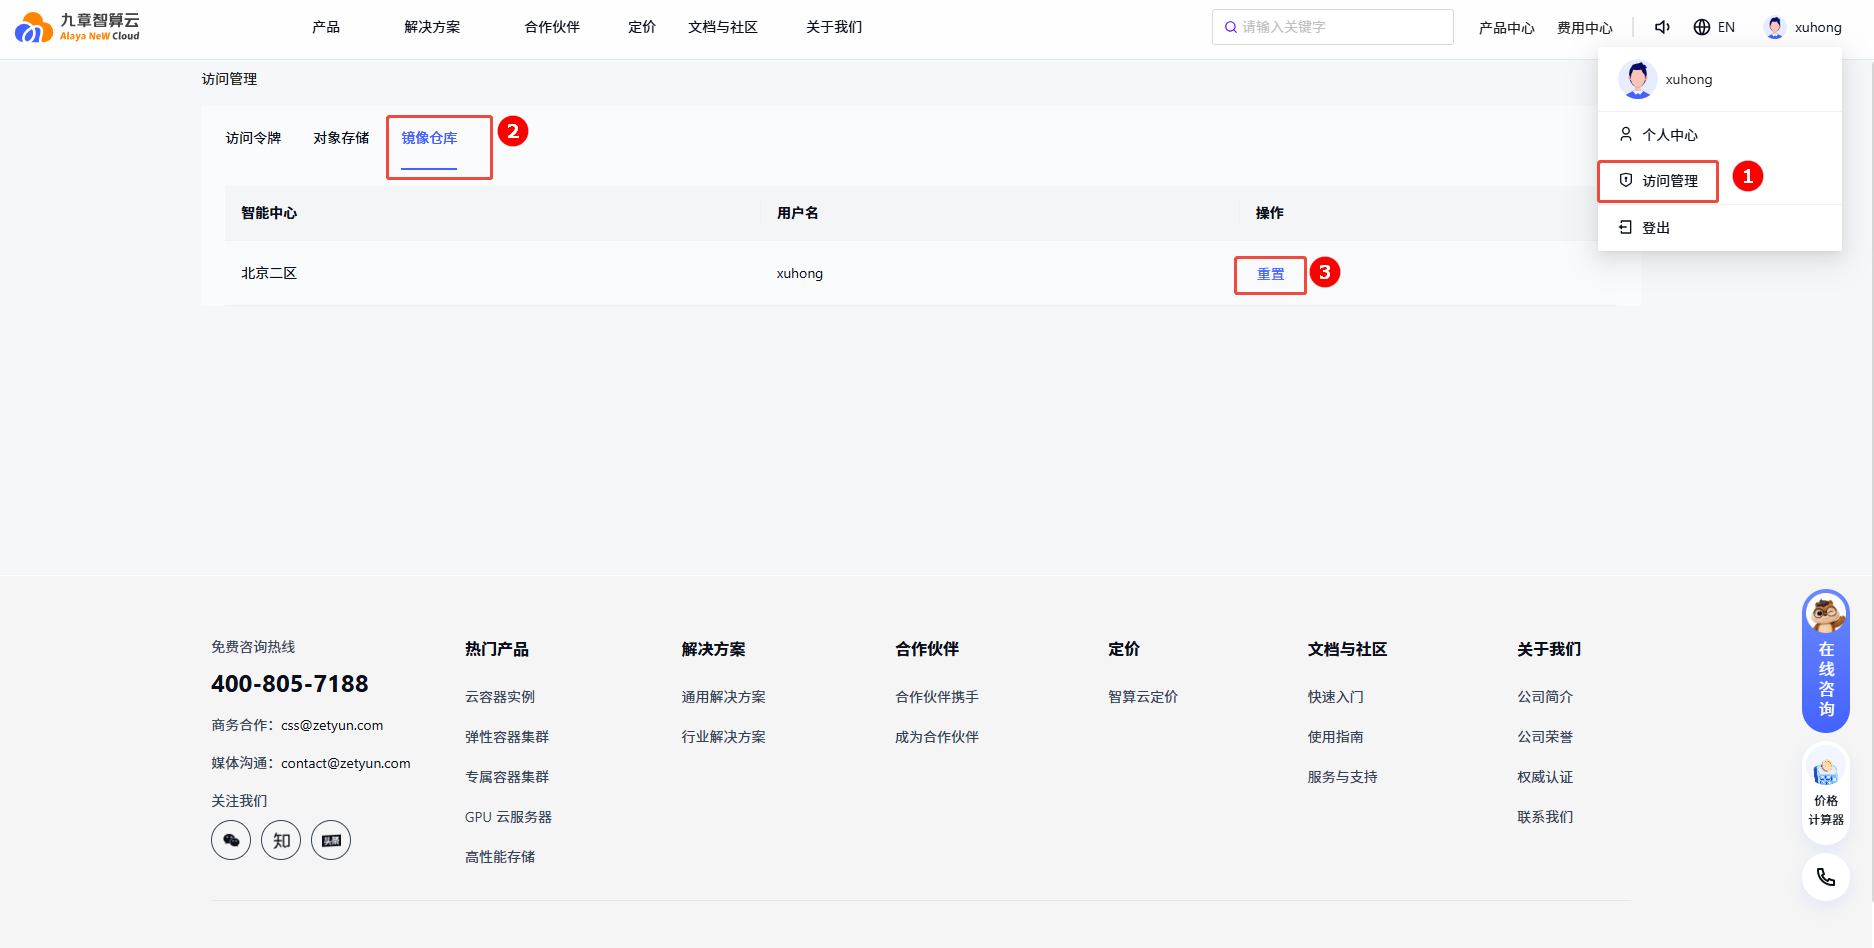Viewport: 1874px width, 948px height.
Task: Click the floating phone contact icon
Action: (x=1825, y=877)
